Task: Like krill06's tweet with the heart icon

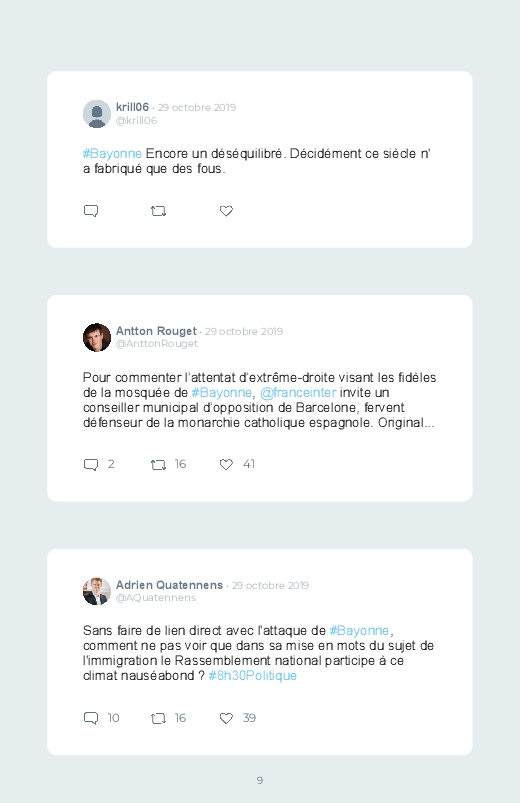Action: [x=226, y=211]
